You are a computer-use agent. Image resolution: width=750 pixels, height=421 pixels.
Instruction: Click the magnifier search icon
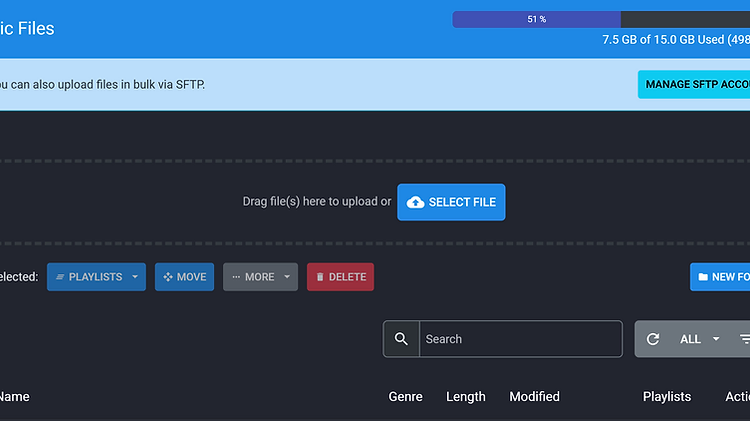[x=401, y=339]
